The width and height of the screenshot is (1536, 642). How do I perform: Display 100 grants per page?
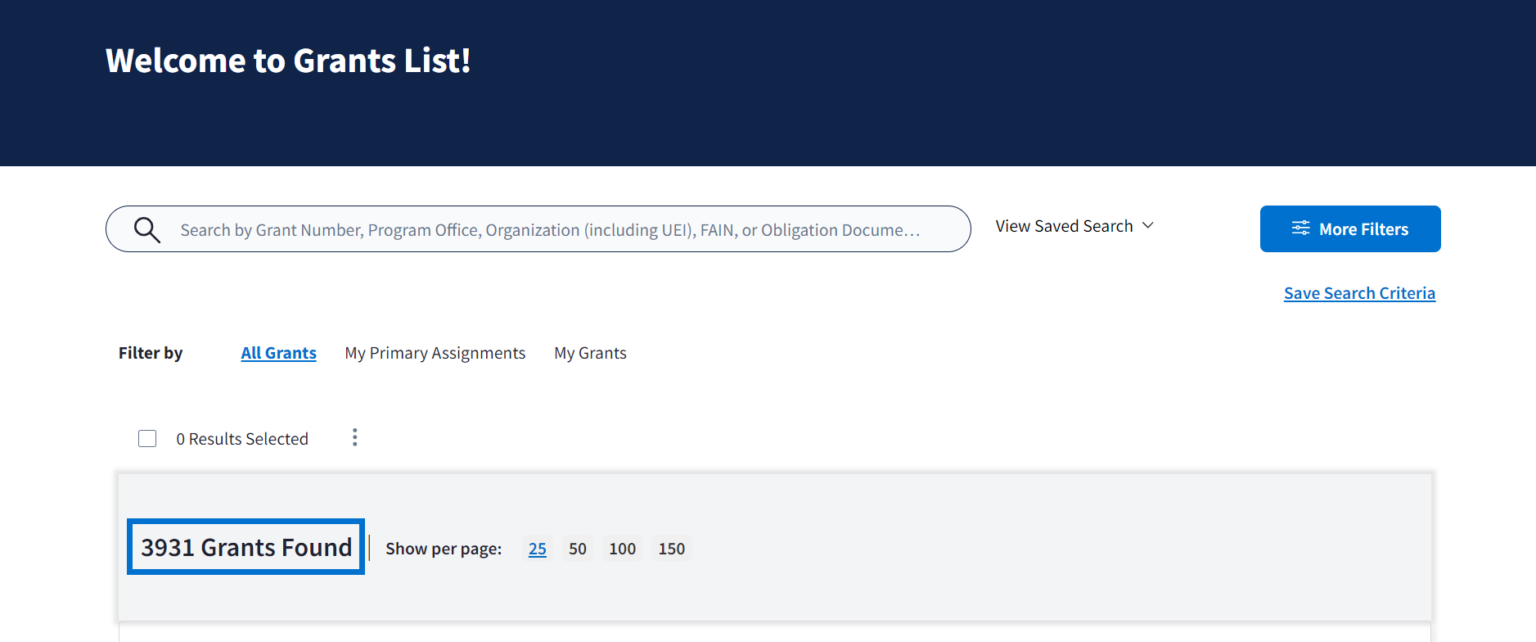point(622,548)
